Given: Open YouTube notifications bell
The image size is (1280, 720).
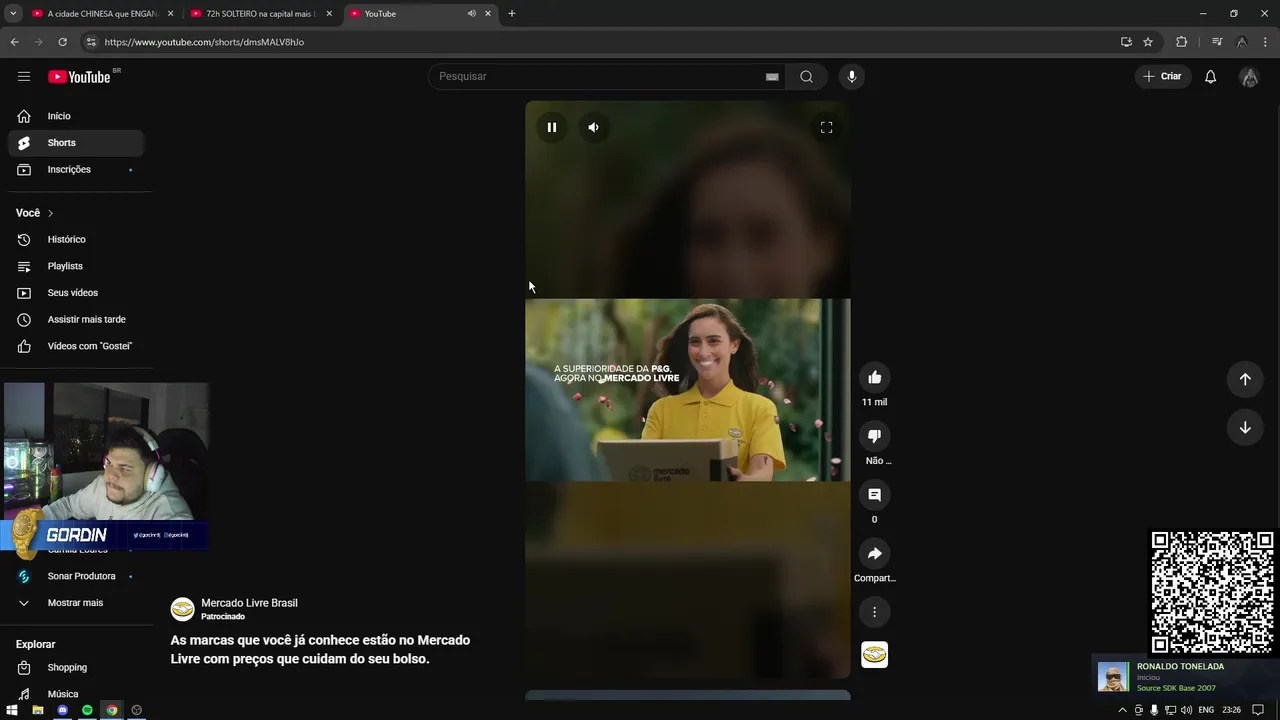Looking at the screenshot, I should [x=1210, y=77].
